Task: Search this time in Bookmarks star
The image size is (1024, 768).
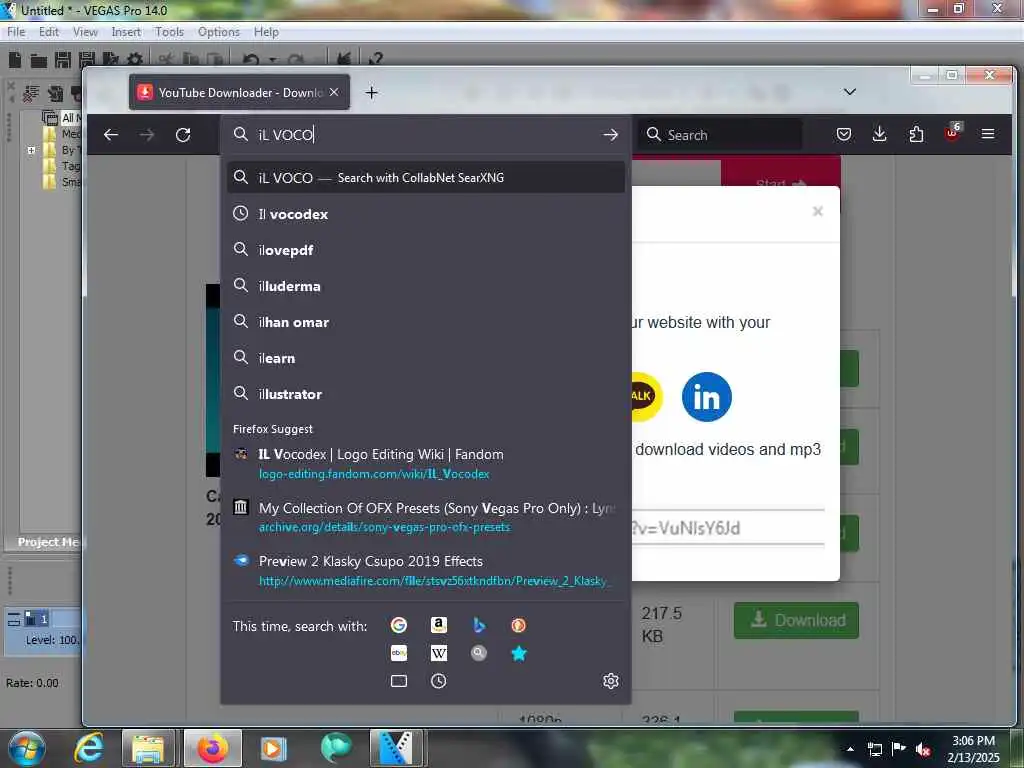Action: coord(519,653)
